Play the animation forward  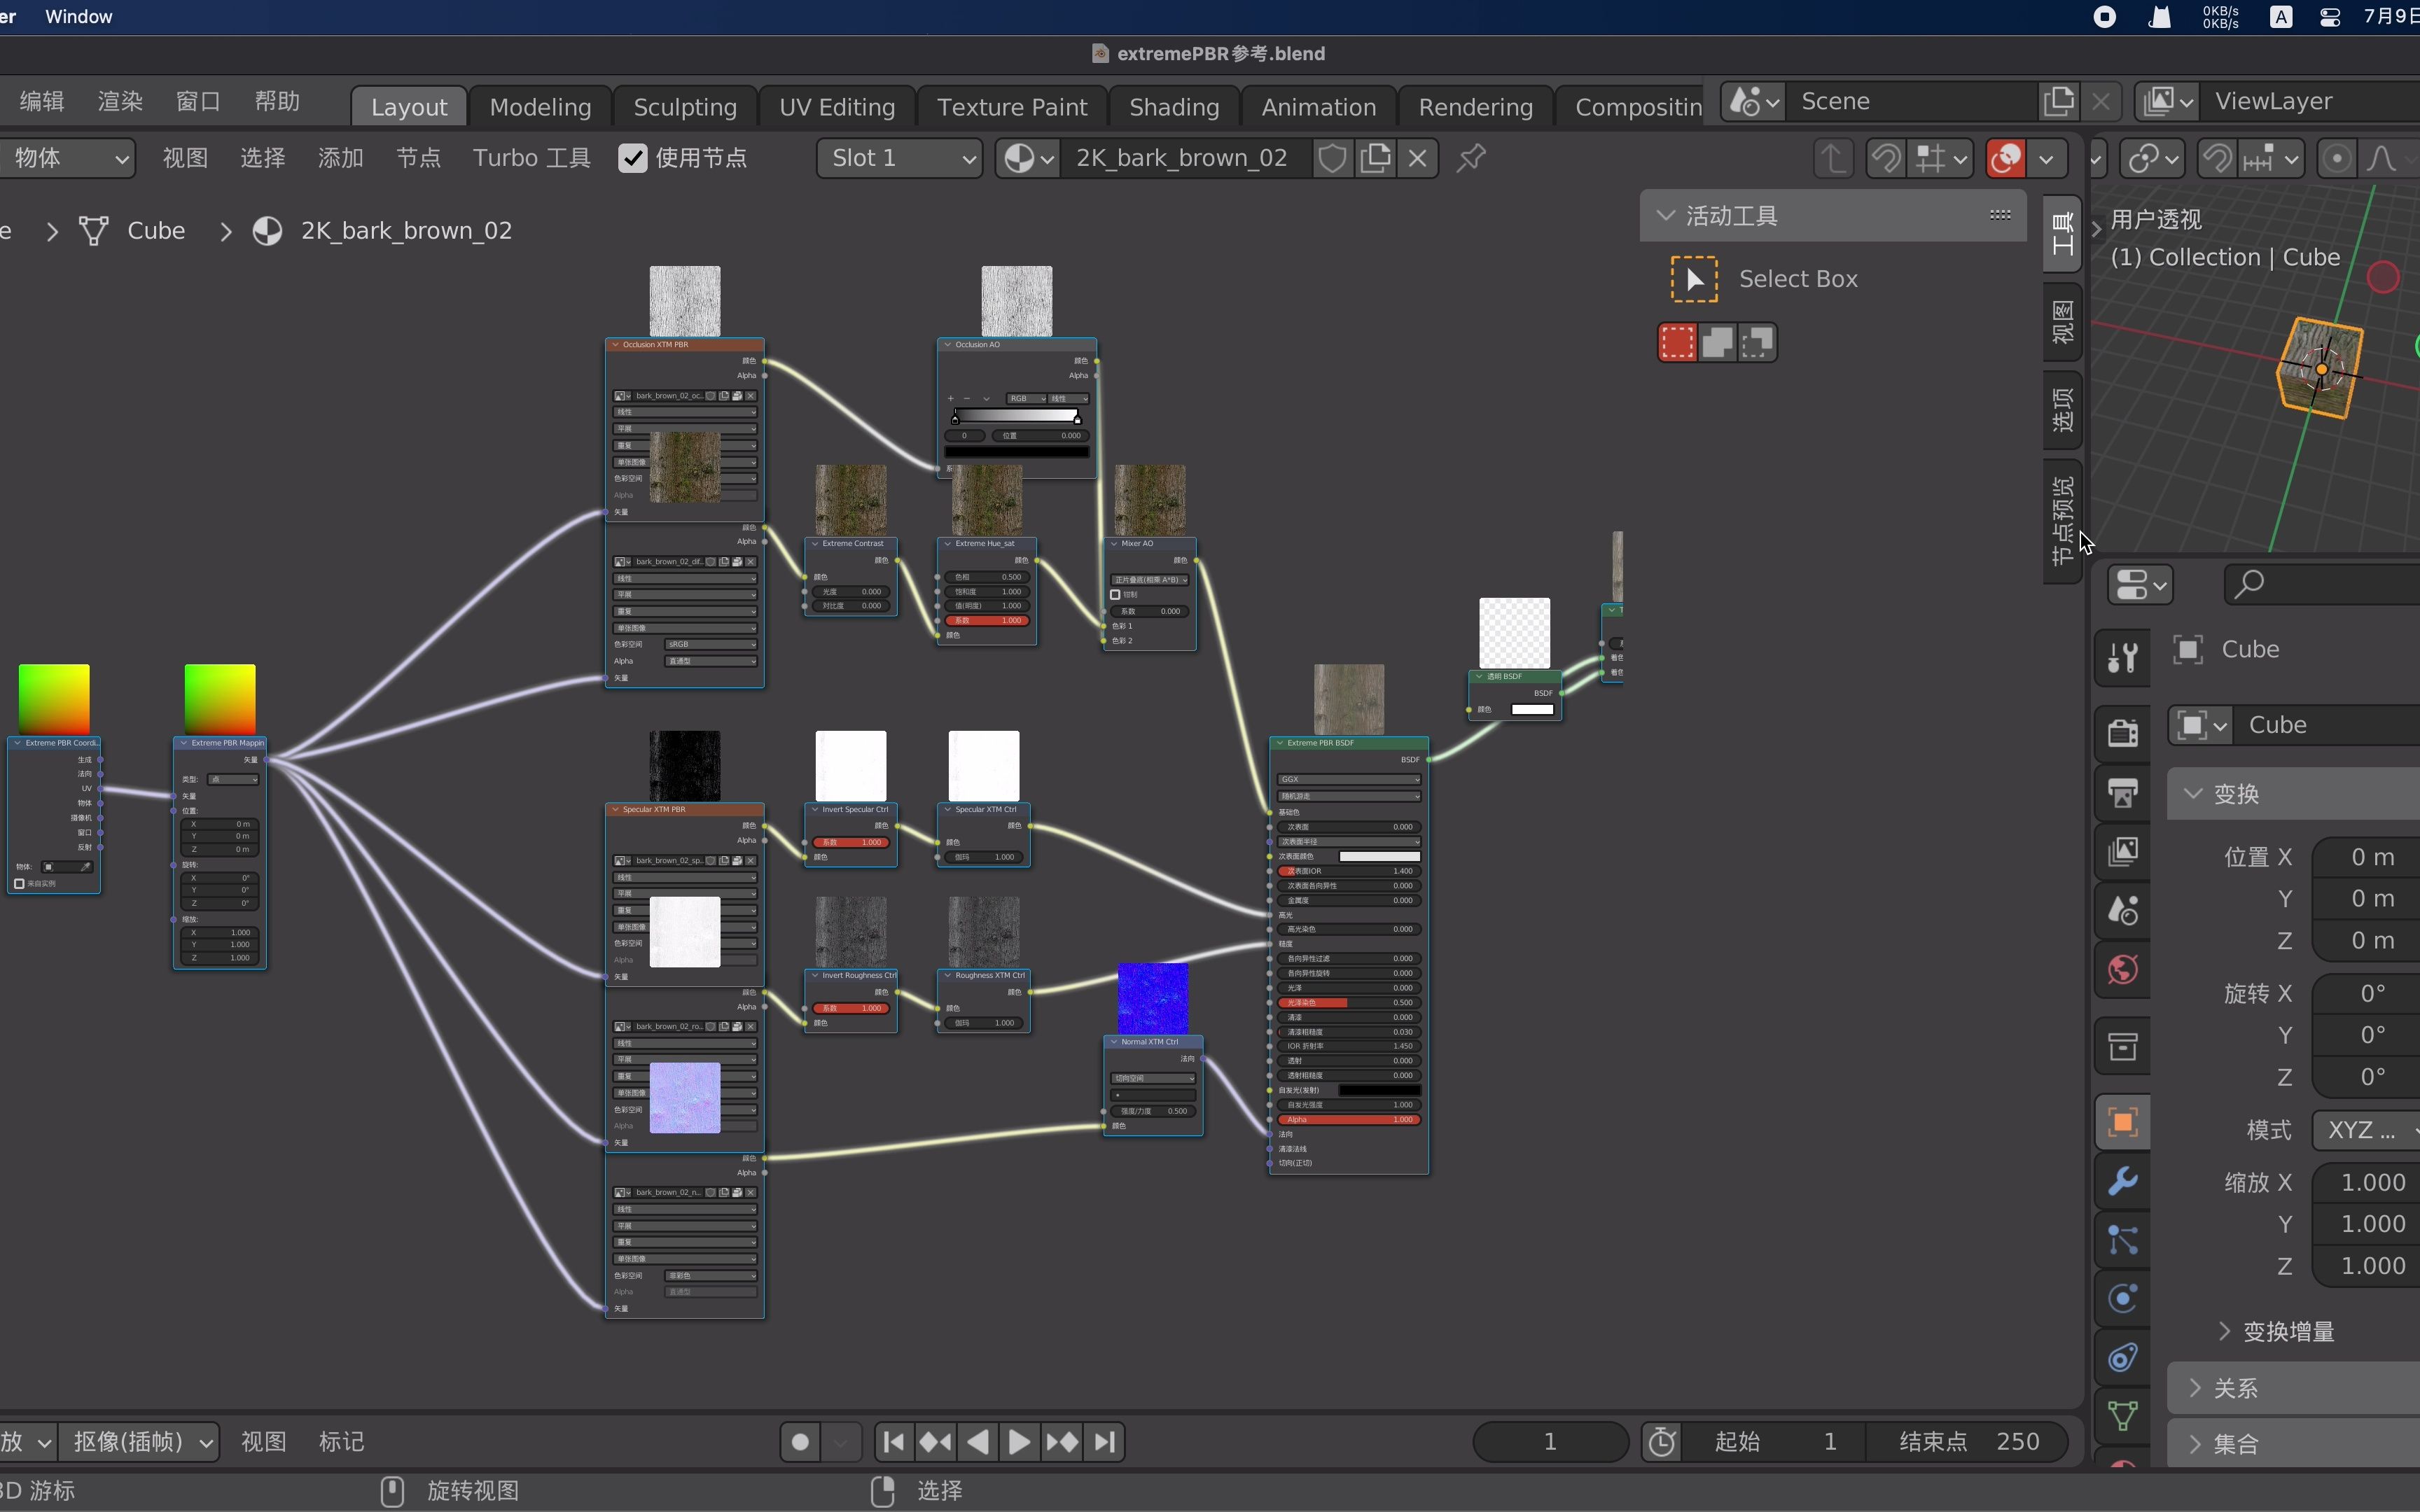pyautogui.click(x=1019, y=1442)
